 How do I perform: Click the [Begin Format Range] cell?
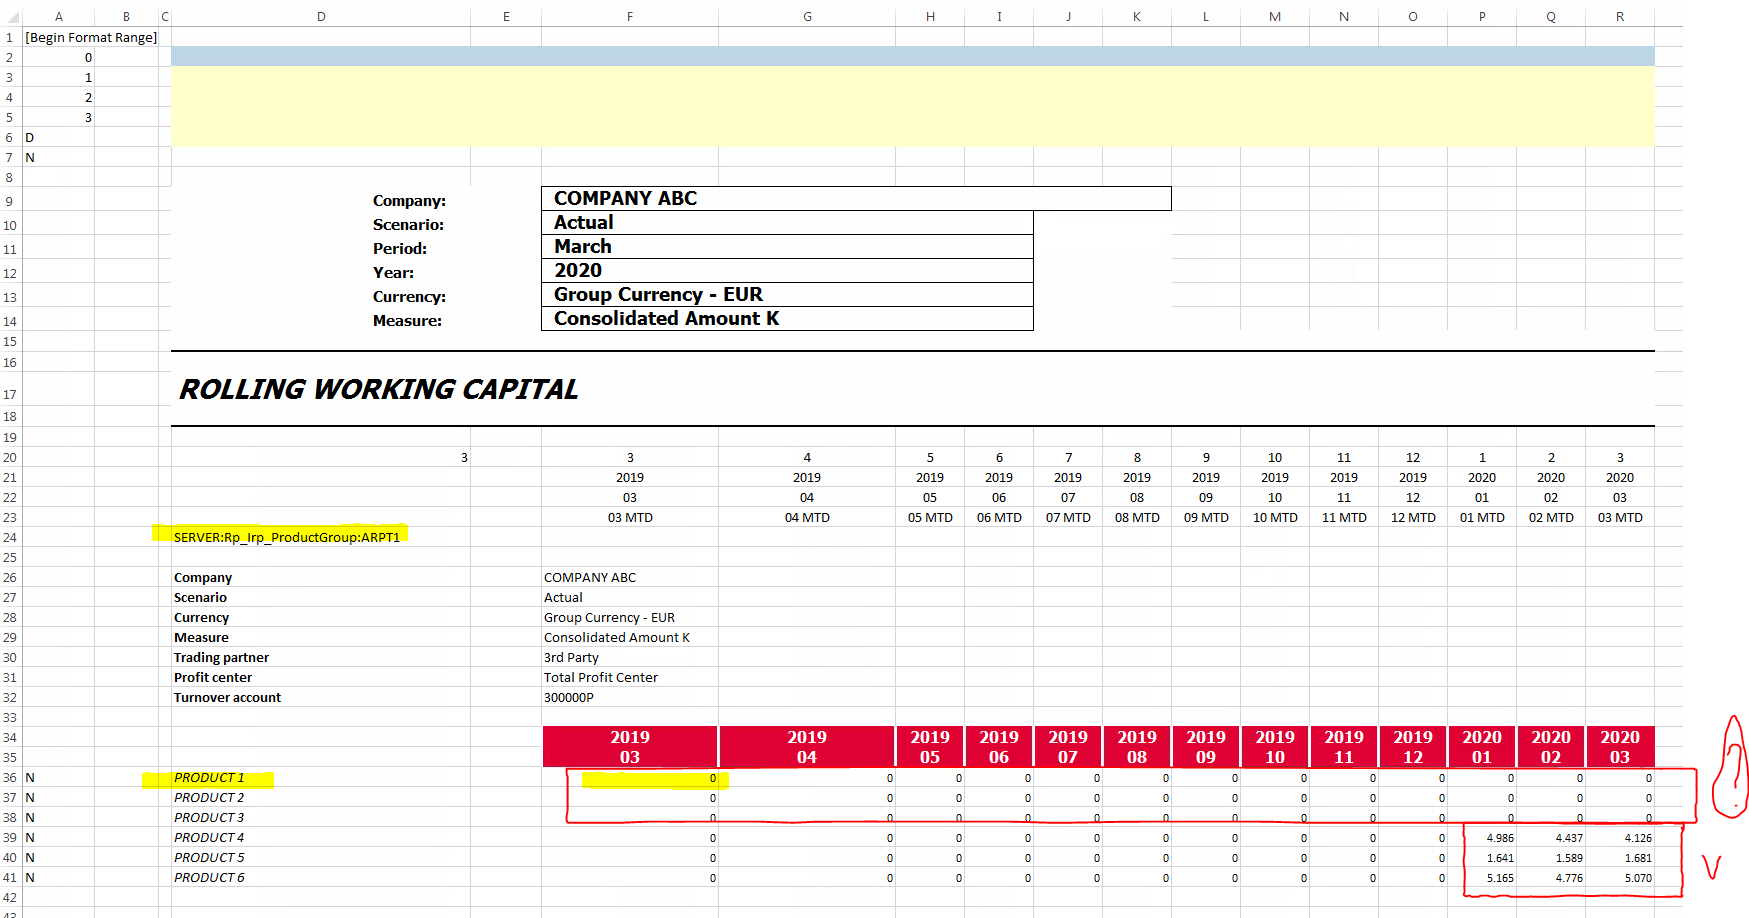(x=91, y=37)
